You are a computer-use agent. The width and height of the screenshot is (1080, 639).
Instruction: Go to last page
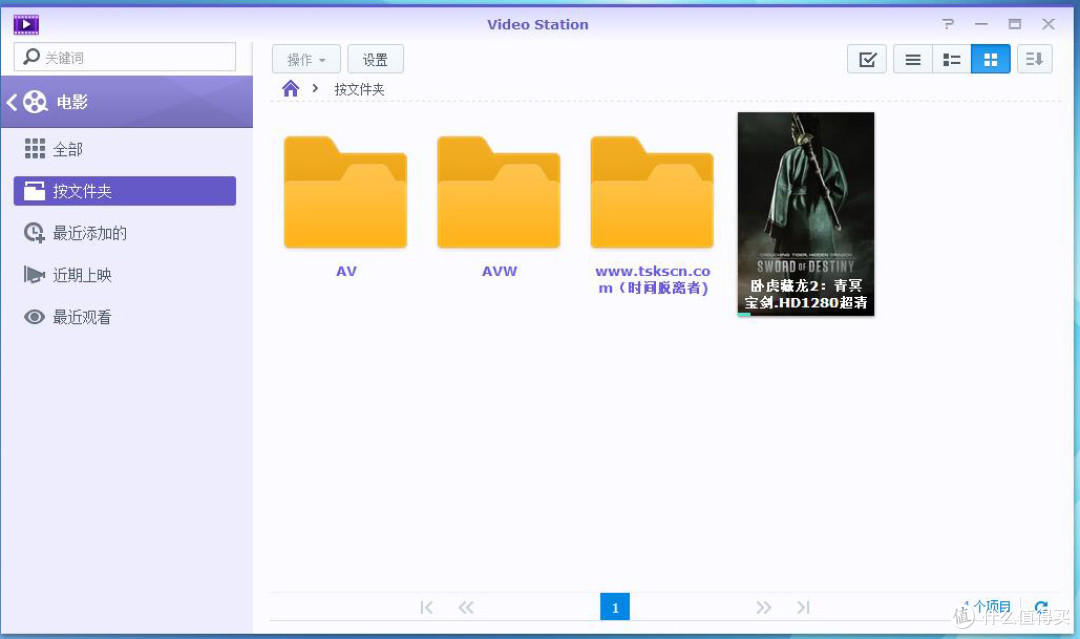[x=803, y=607]
